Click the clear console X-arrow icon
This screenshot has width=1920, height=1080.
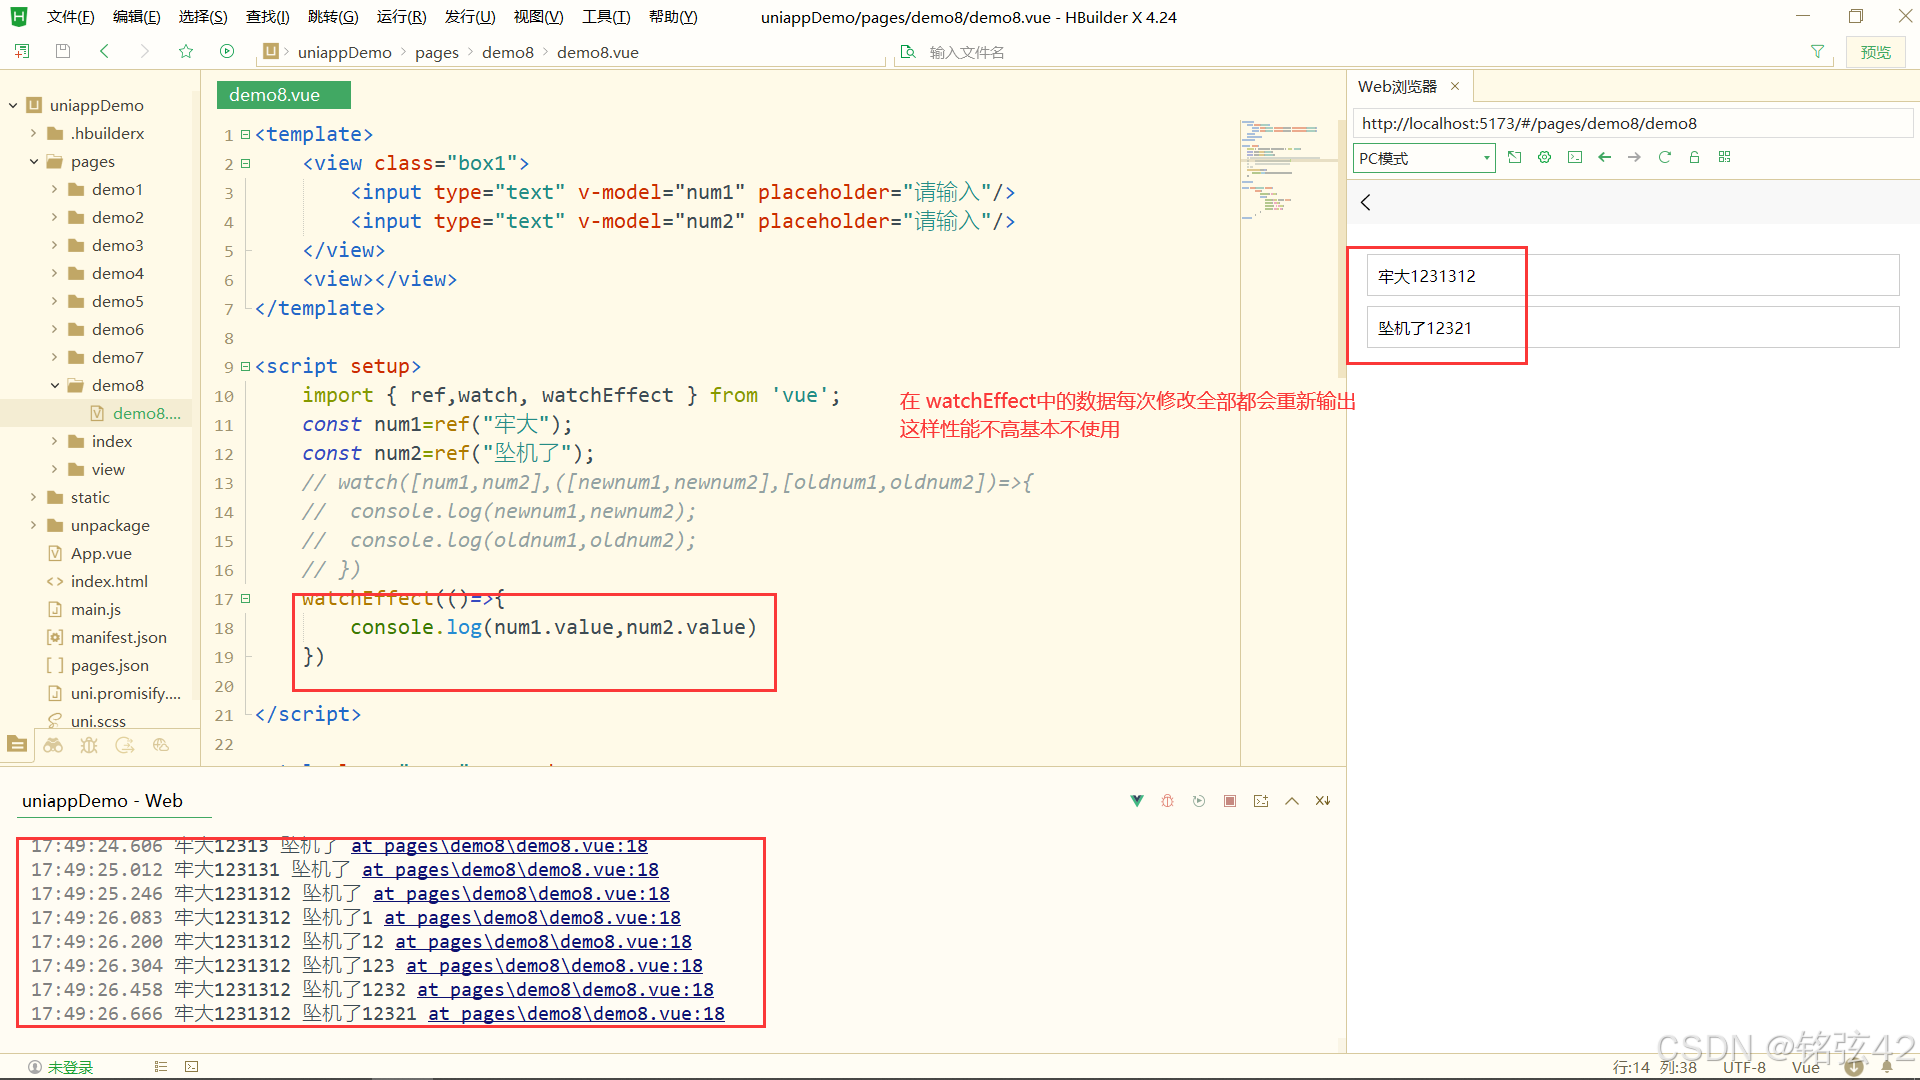tap(1323, 801)
